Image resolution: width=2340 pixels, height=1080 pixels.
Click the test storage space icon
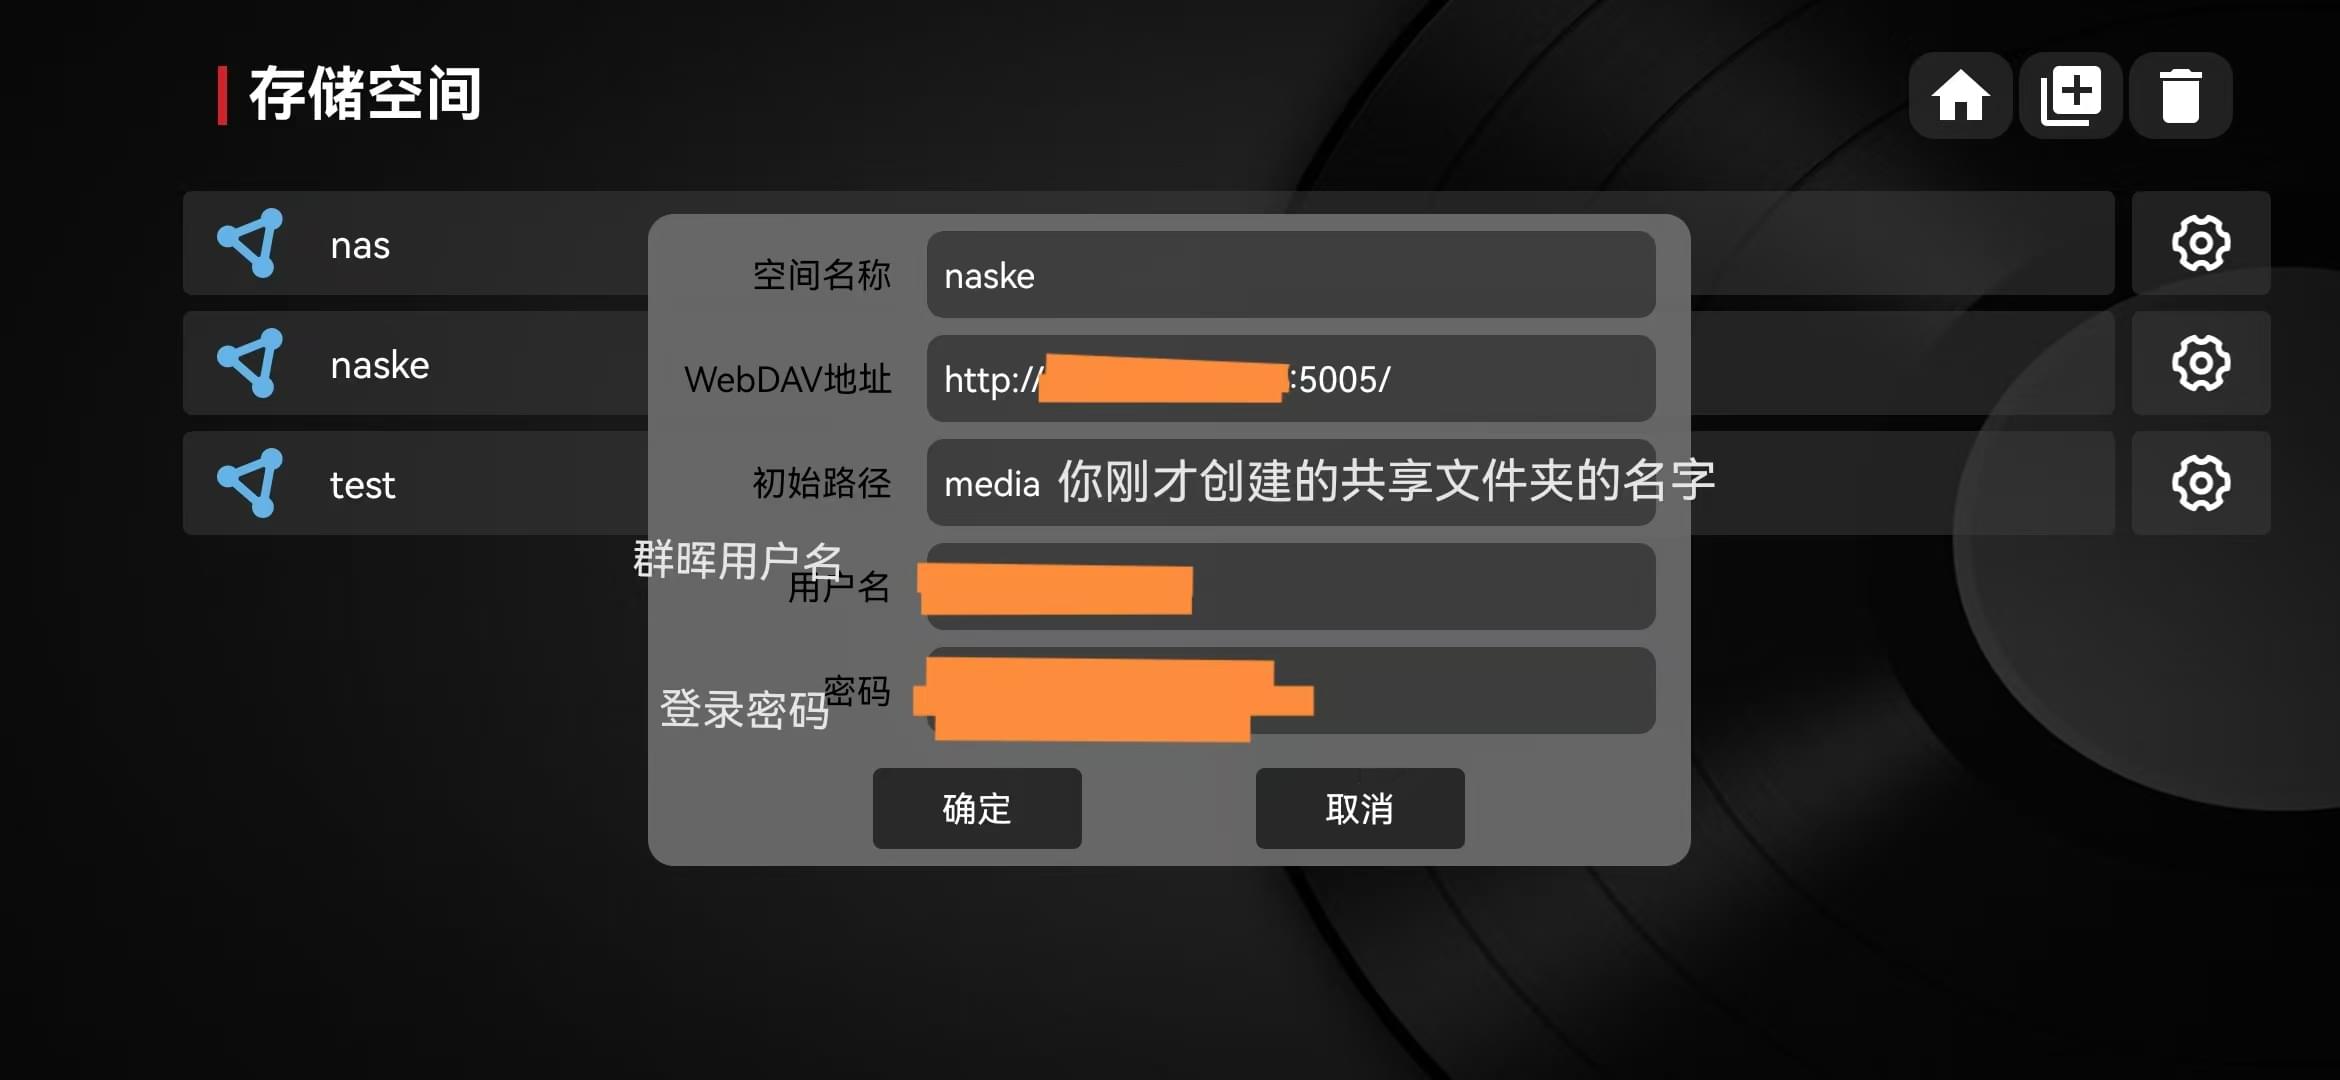248,483
